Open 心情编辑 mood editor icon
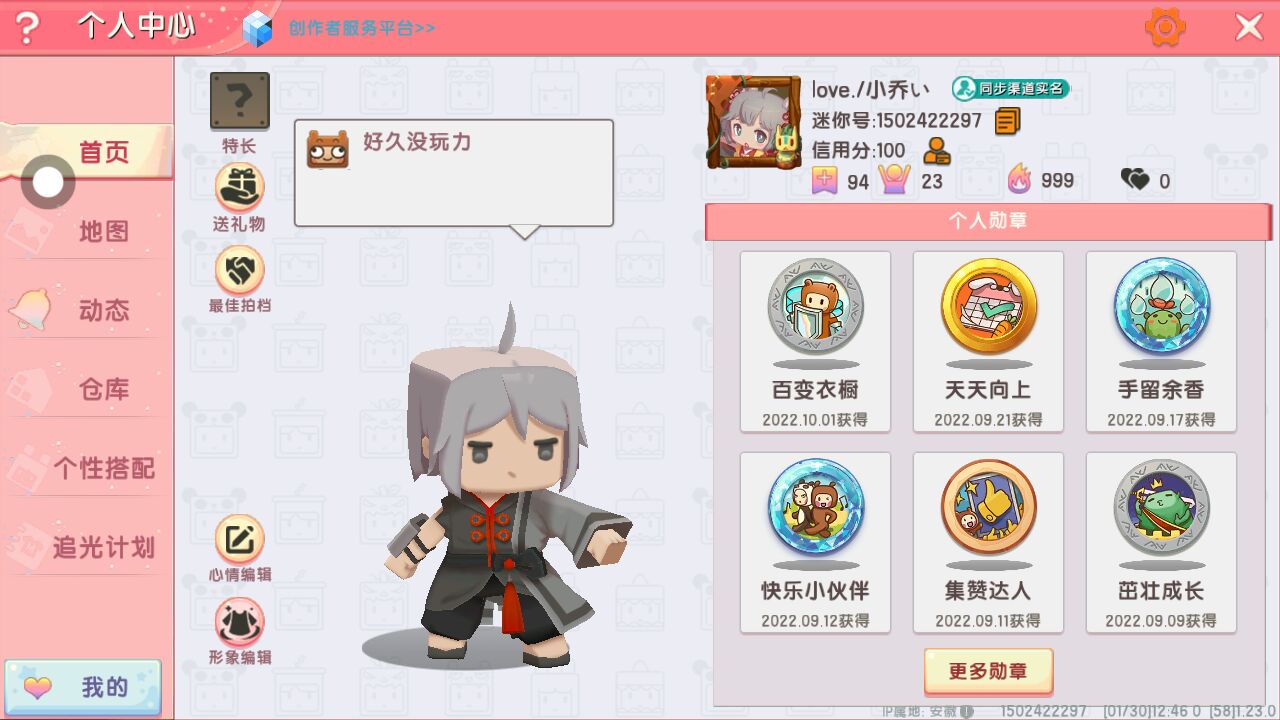This screenshot has height=720, width=1280. pyautogui.click(x=240, y=539)
